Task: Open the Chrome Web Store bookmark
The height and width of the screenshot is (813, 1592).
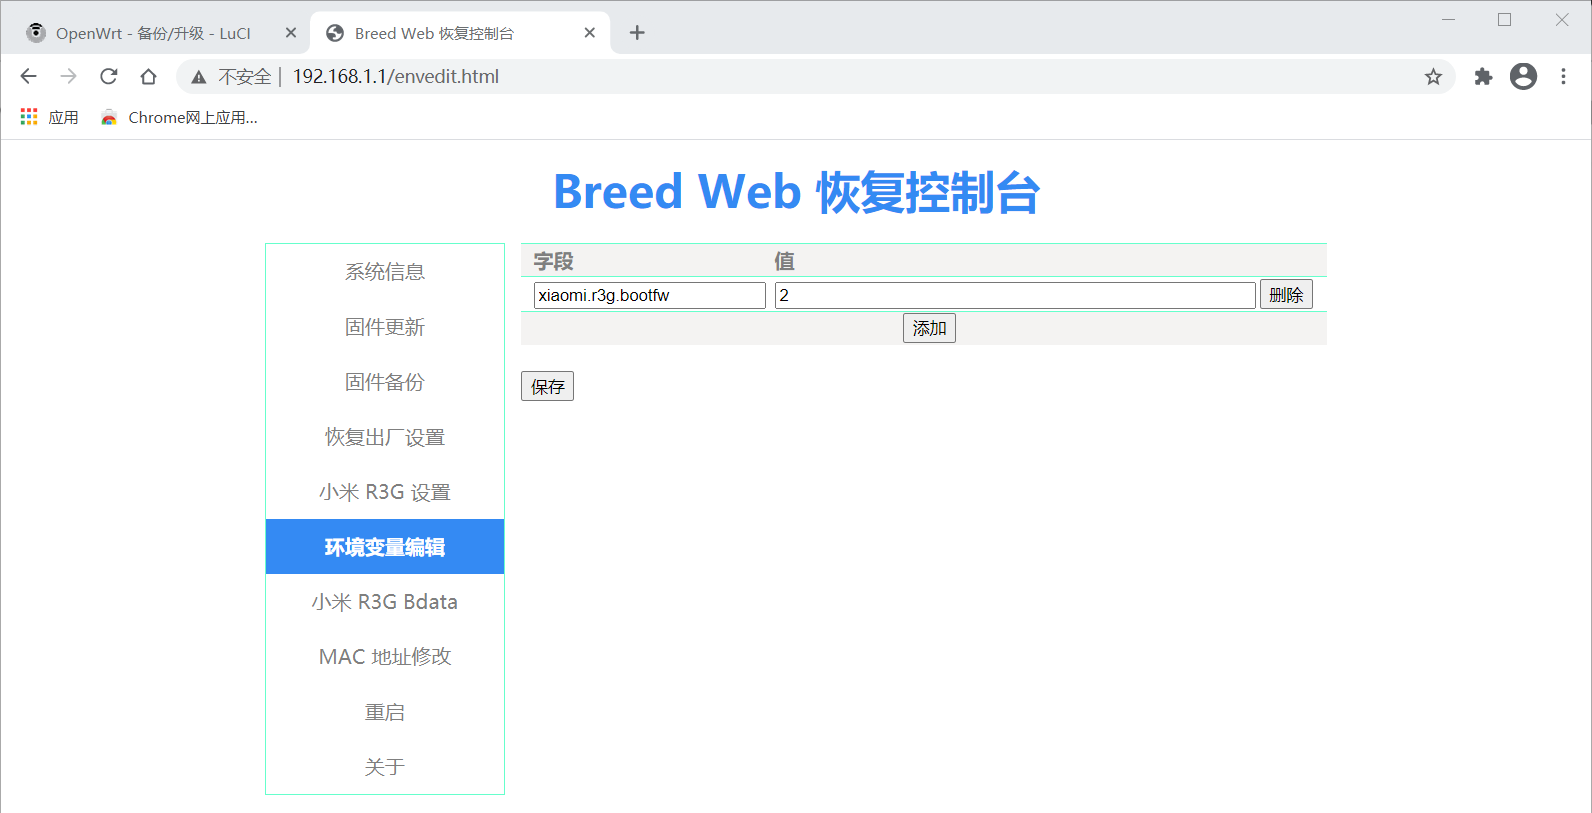Action: click(x=179, y=117)
